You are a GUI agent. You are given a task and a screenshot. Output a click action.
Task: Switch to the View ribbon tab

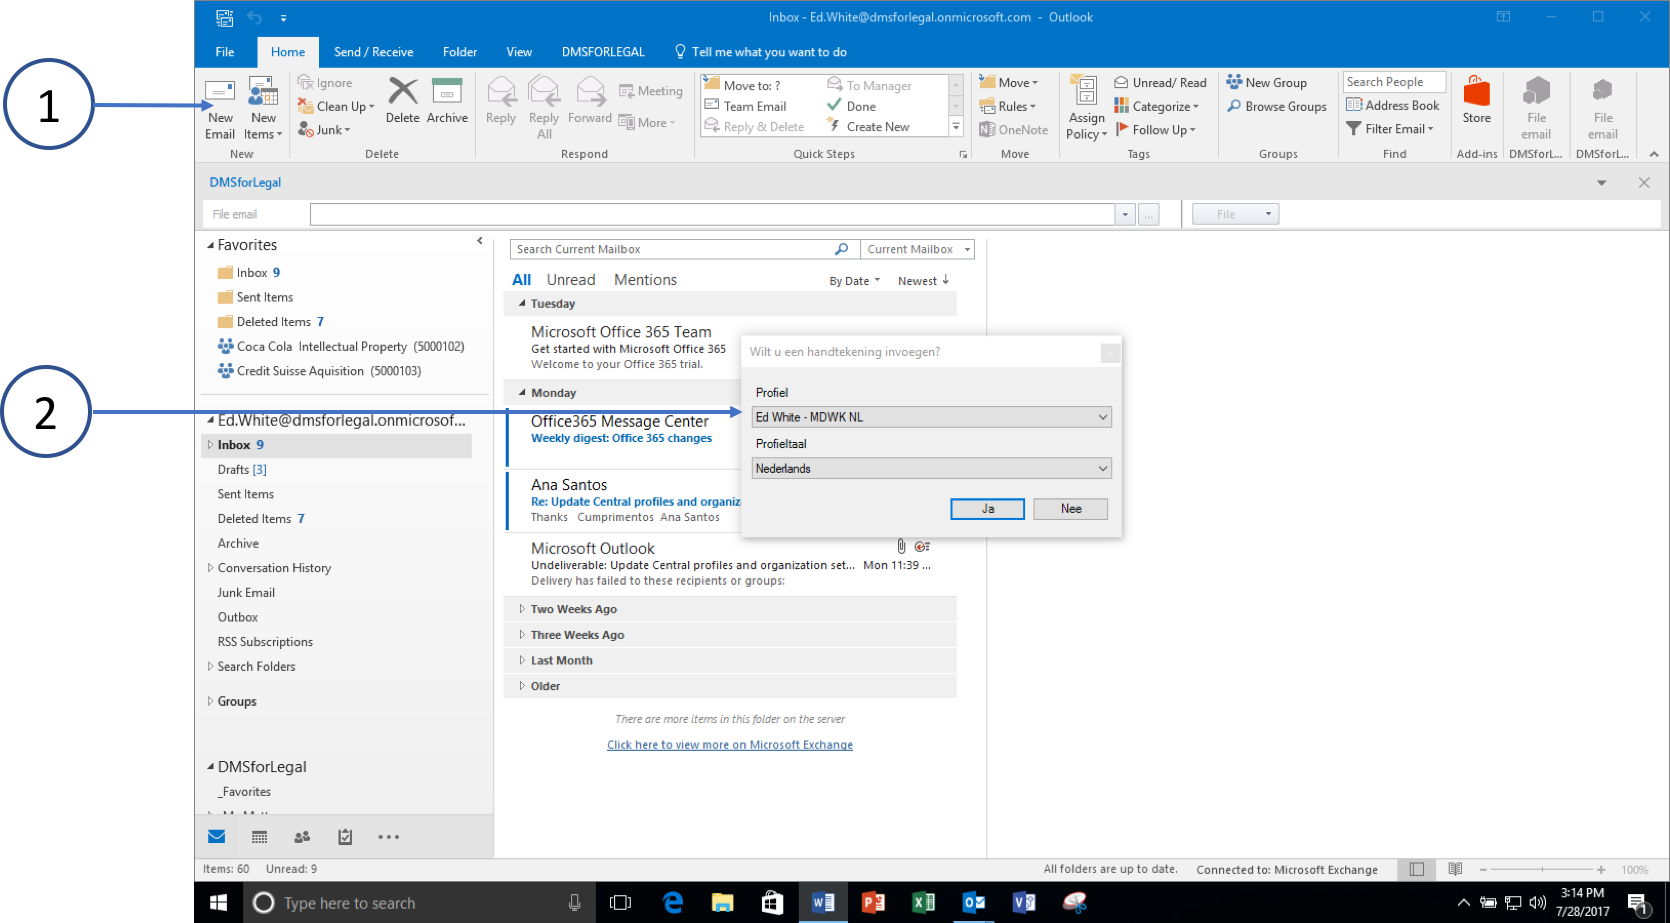[x=519, y=52]
